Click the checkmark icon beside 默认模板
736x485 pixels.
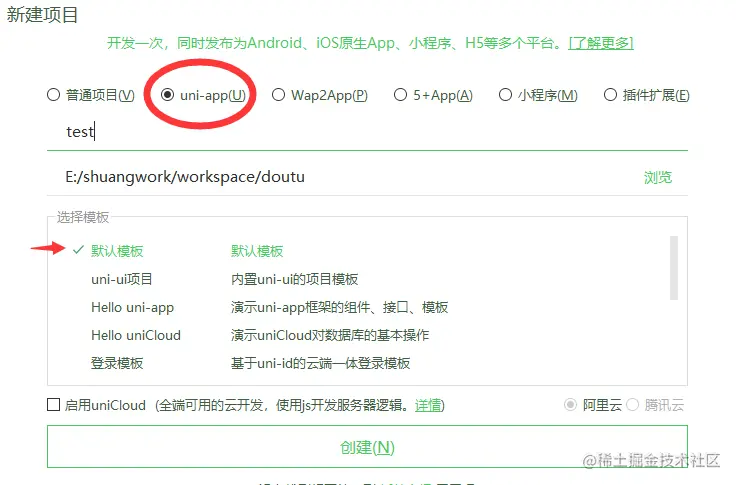pos(78,250)
